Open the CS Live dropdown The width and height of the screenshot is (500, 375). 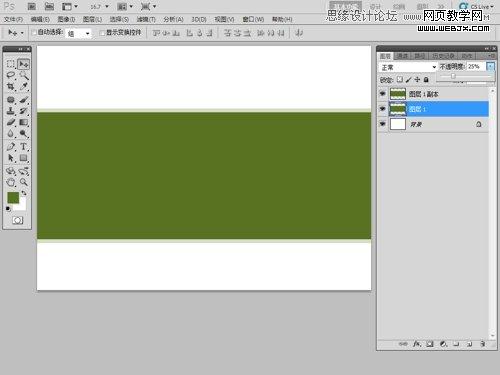(x=477, y=6)
